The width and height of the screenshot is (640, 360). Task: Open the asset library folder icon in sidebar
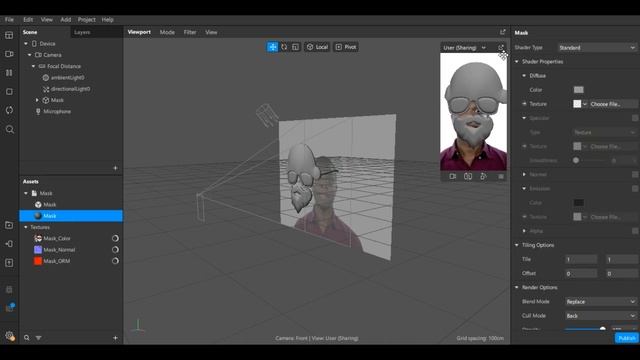coord(9,225)
